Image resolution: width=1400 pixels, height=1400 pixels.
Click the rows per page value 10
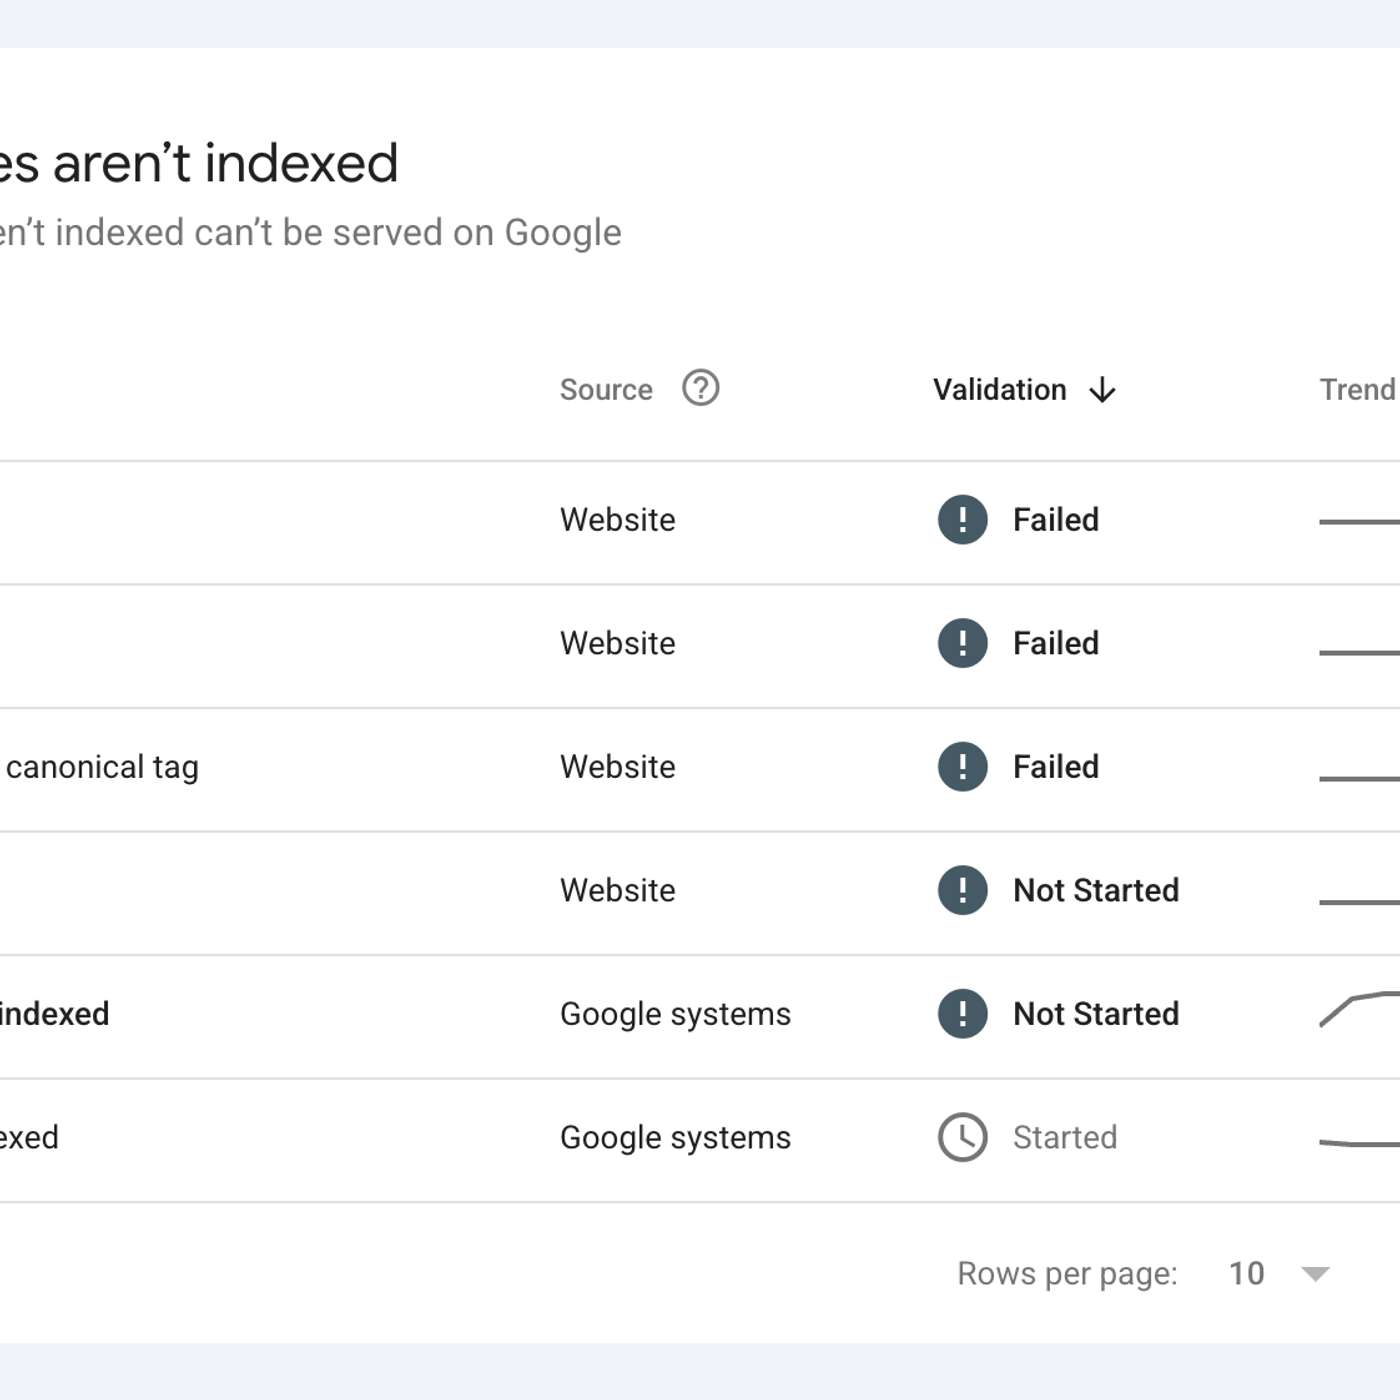point(1246,1273)
